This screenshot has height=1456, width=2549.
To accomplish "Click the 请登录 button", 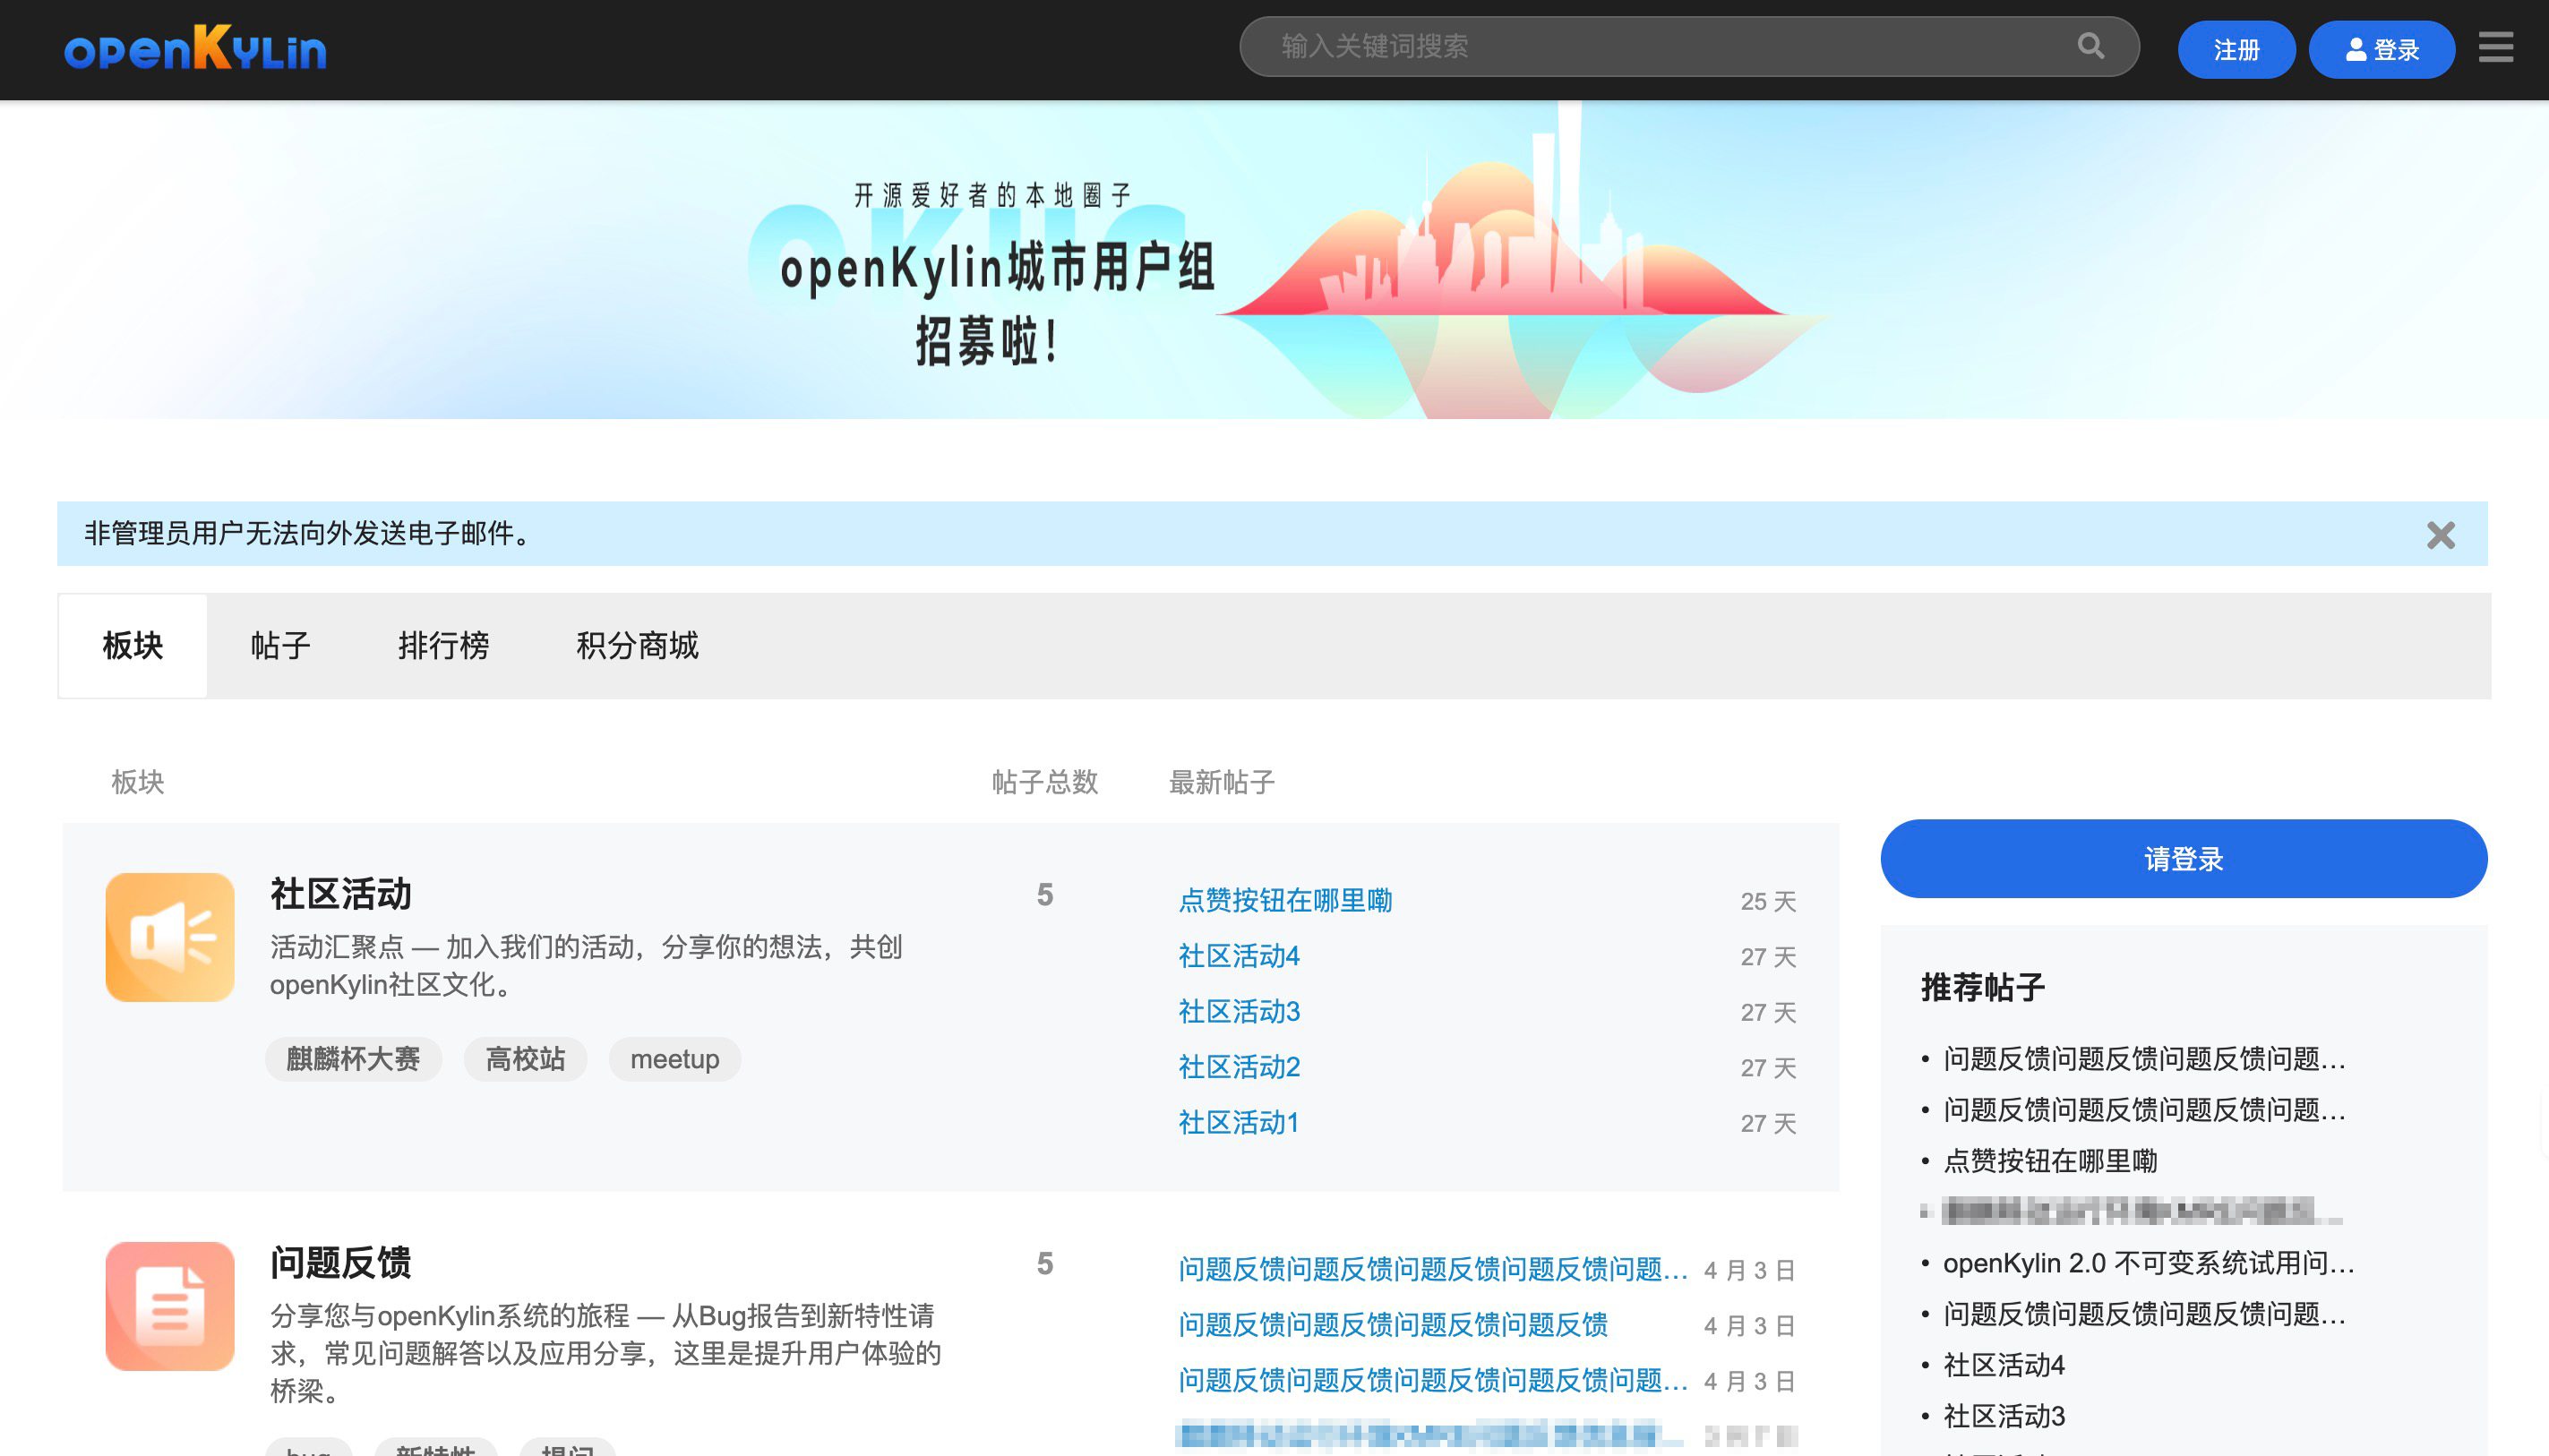I will point(2184,858).
